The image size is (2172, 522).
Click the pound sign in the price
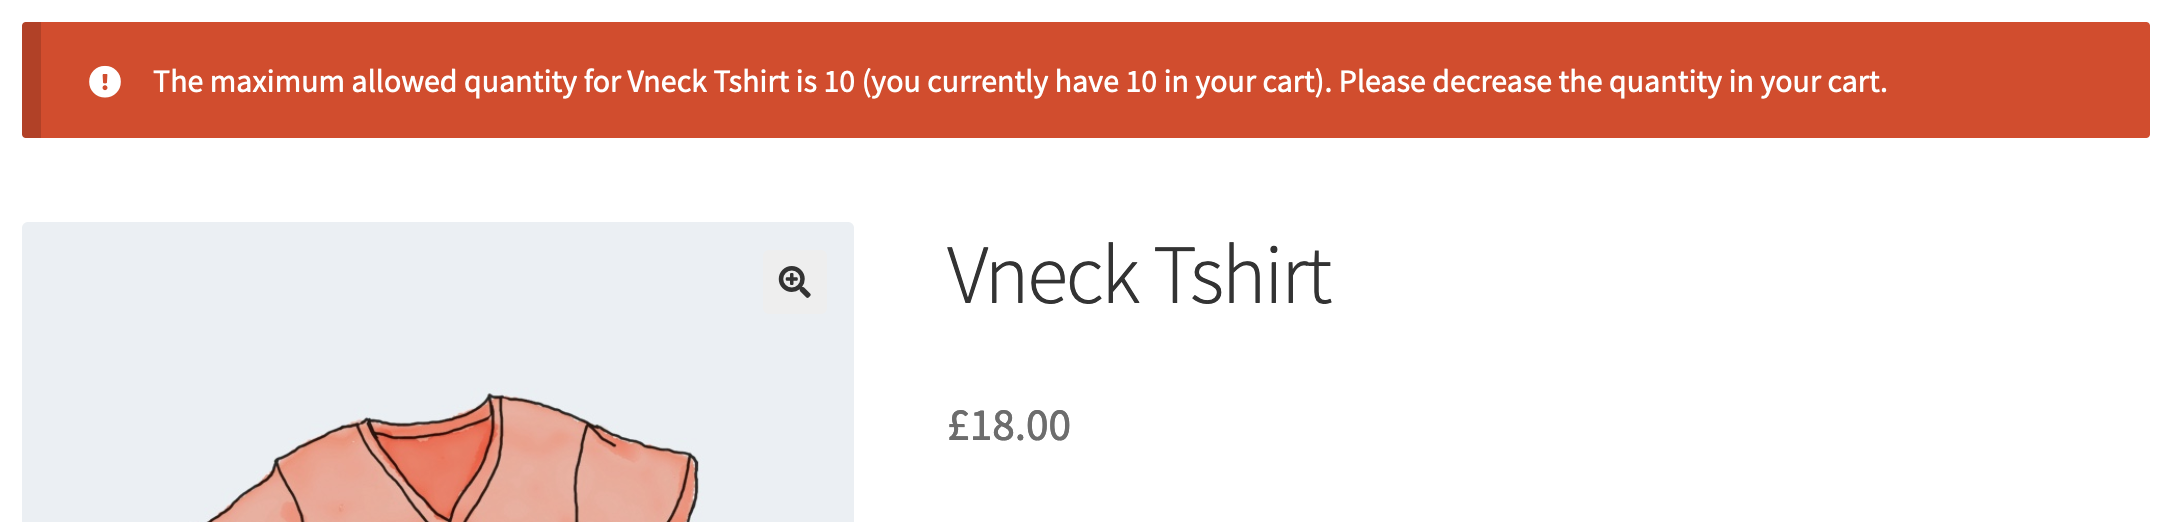(958, 426)
